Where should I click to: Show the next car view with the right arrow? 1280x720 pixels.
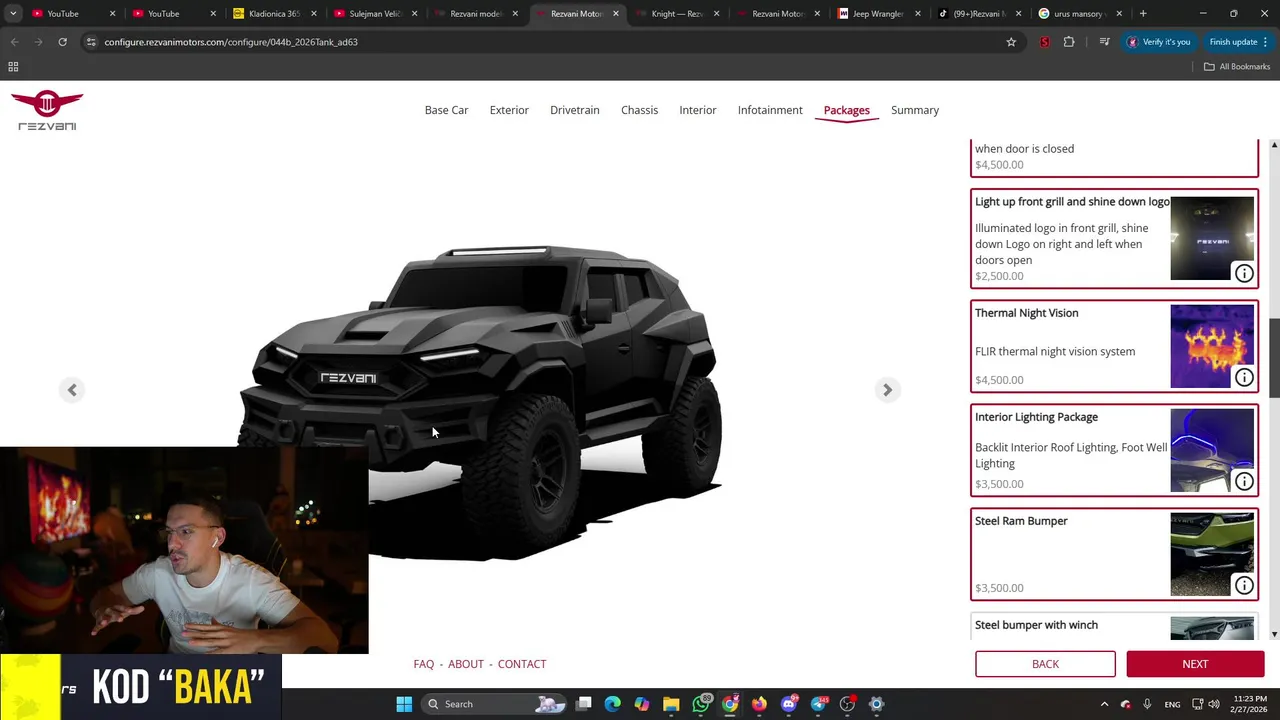click(x=887, y=390)
